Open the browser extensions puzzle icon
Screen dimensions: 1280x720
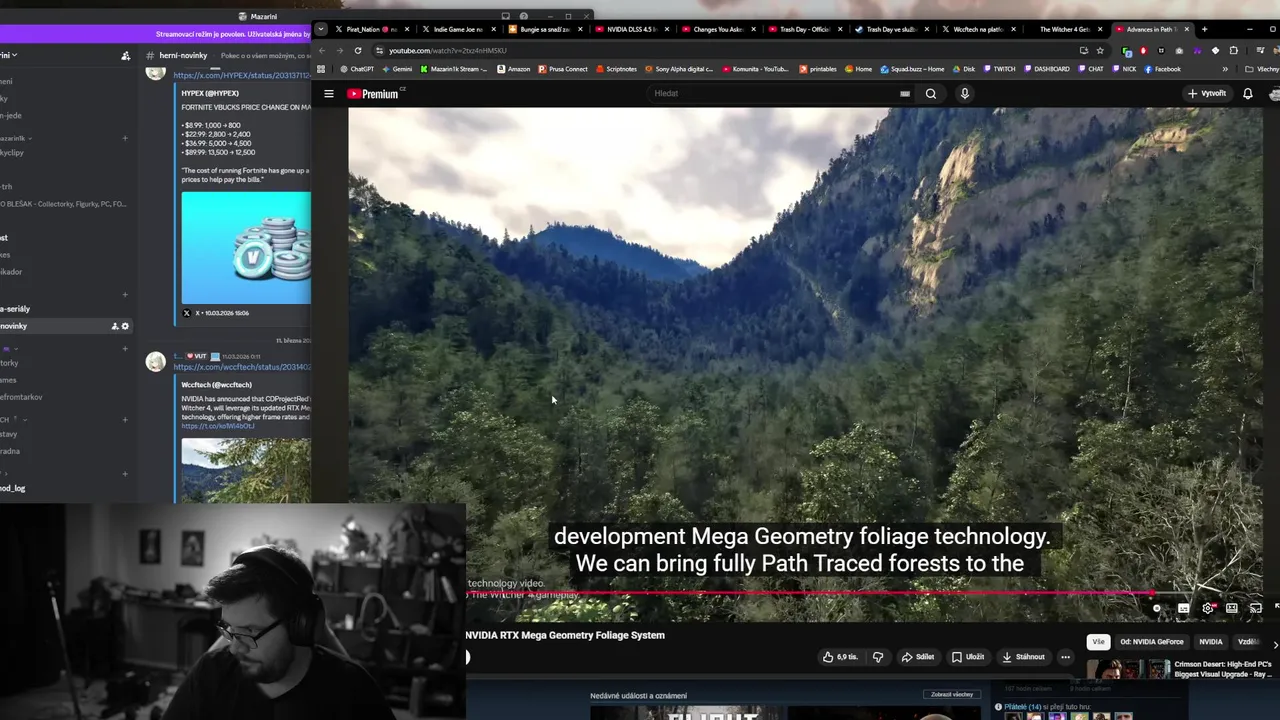(x=1233, y=50)
